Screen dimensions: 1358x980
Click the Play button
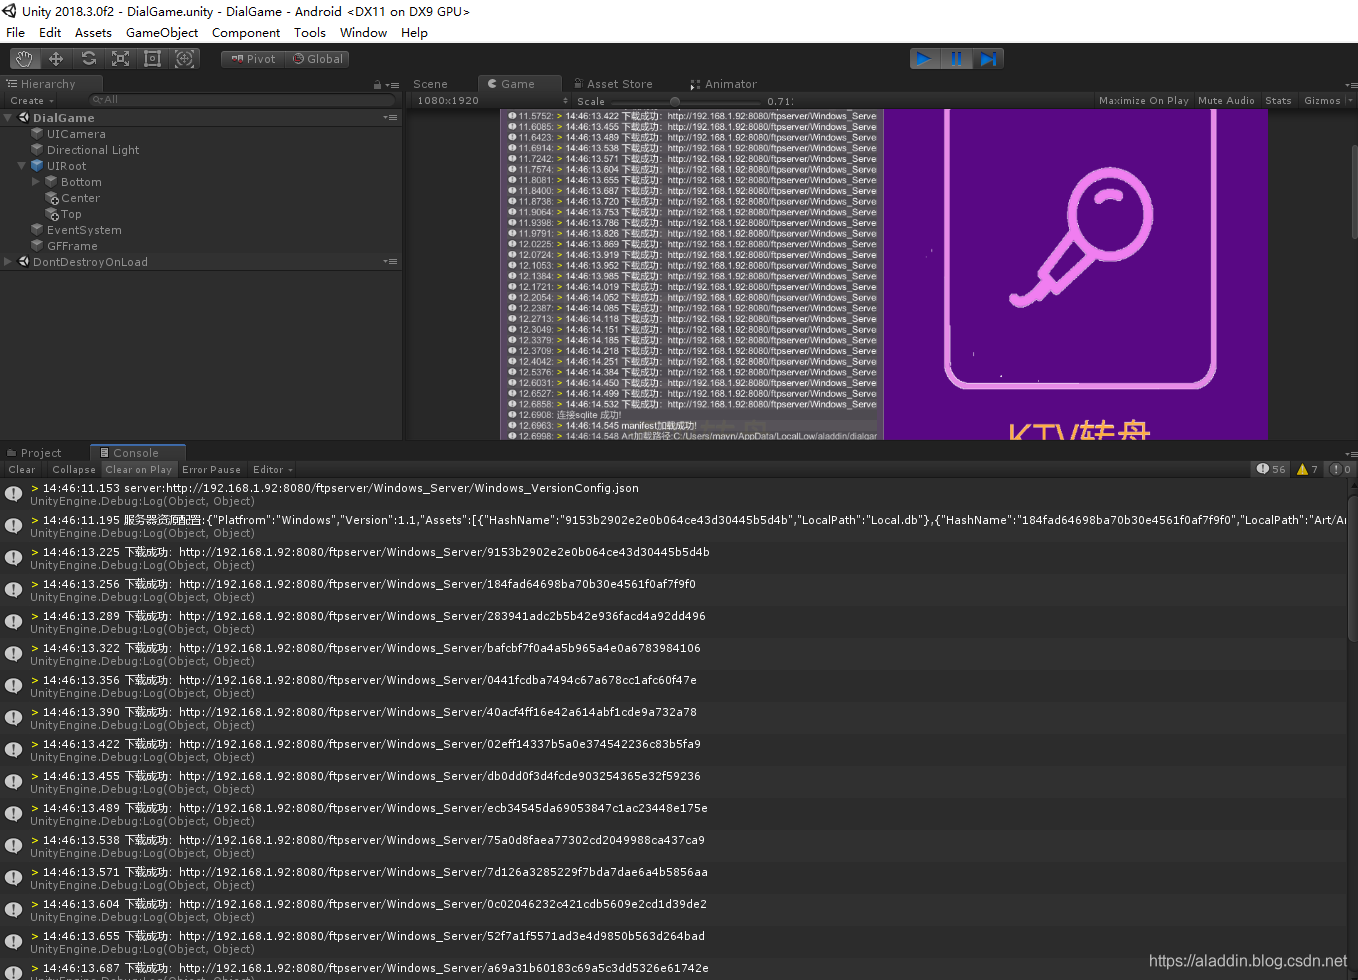tap(925, 59)
